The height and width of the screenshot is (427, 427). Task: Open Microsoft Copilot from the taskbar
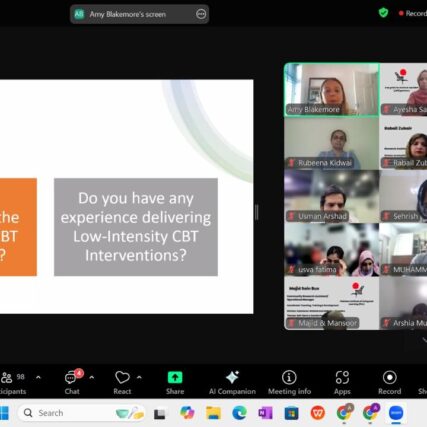tap(187, 413)
